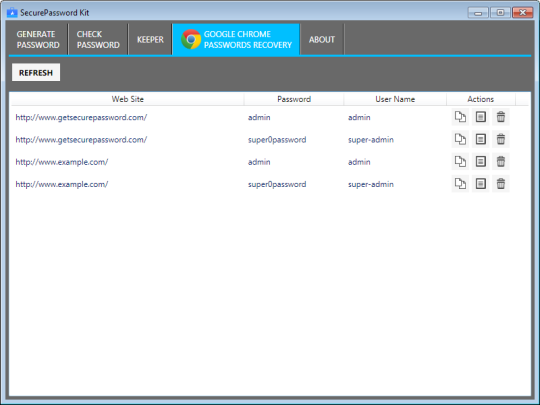Select 'super-admin' in example.com row
This screenshot has width=540, height=405.
(x=371, y=184)
